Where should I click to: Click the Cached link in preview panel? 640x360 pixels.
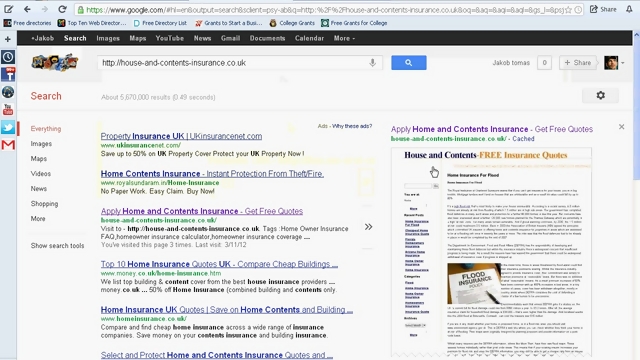coord(523,139)
